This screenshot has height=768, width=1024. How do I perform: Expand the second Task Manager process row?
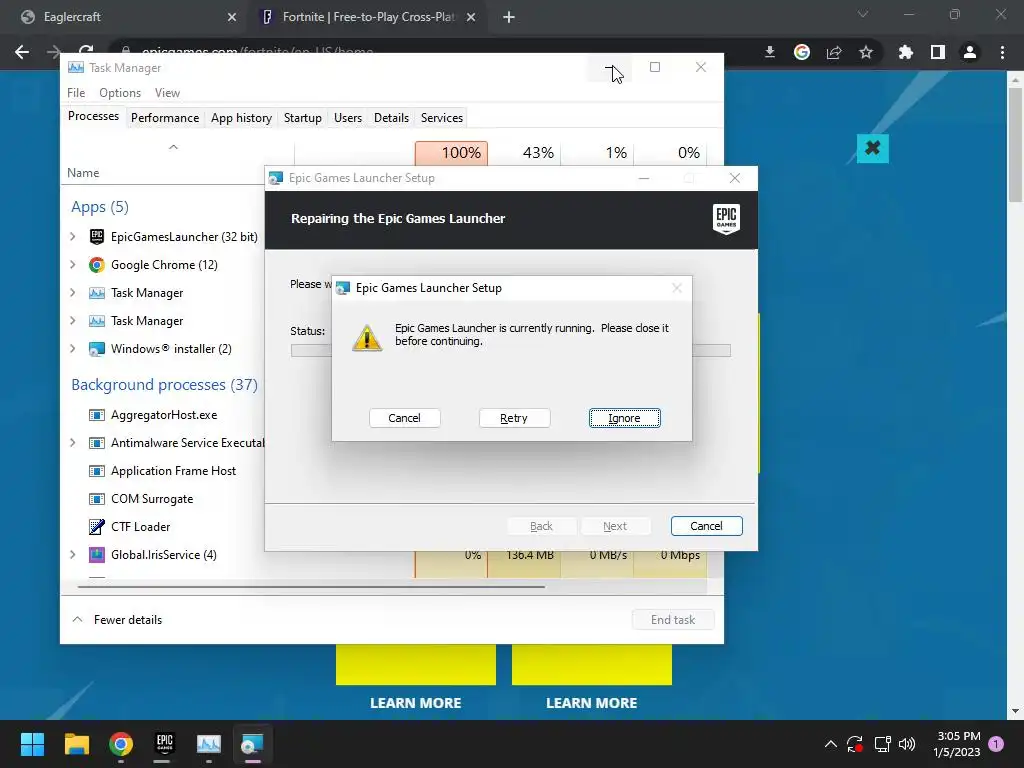(72, 321)
